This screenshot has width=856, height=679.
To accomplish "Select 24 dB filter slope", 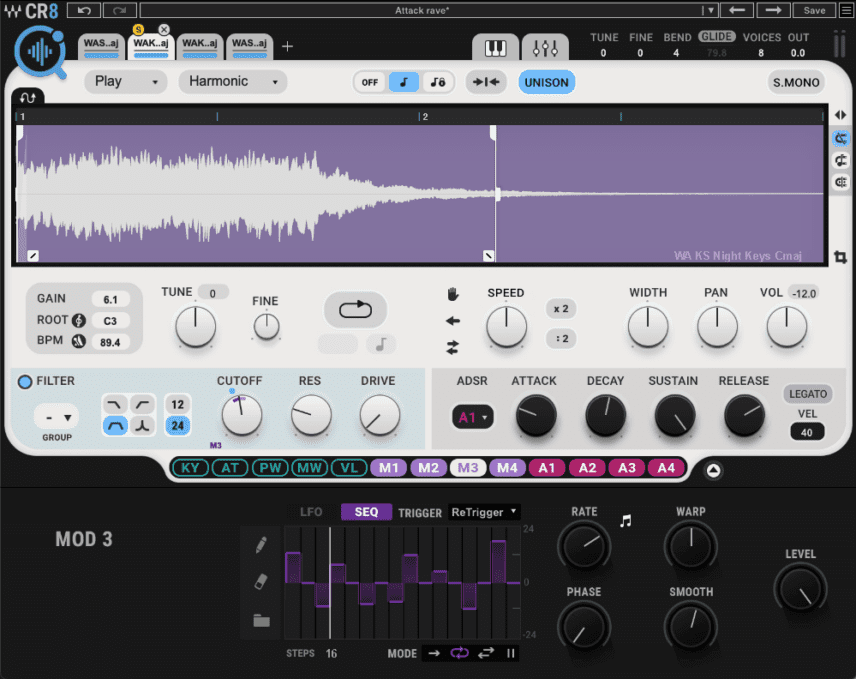I will tap(177, 425).
